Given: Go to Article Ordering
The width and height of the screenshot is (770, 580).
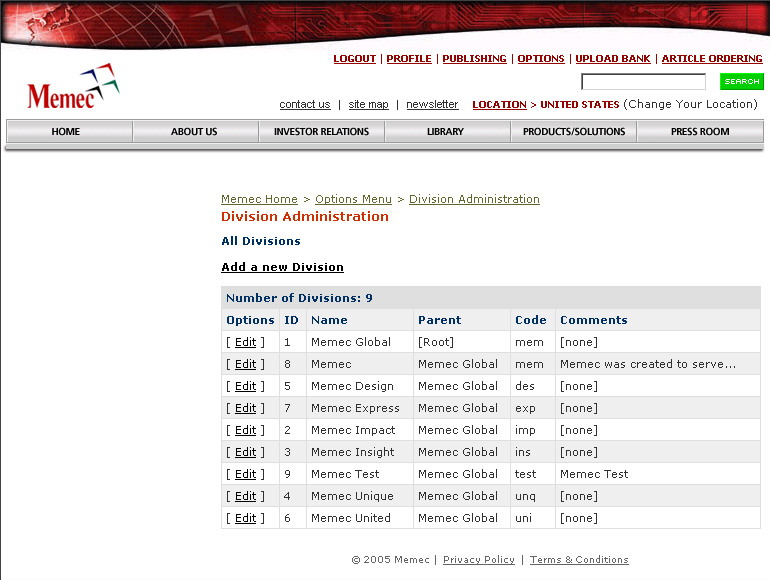Looking at the screenshot, I should point(712,59).
